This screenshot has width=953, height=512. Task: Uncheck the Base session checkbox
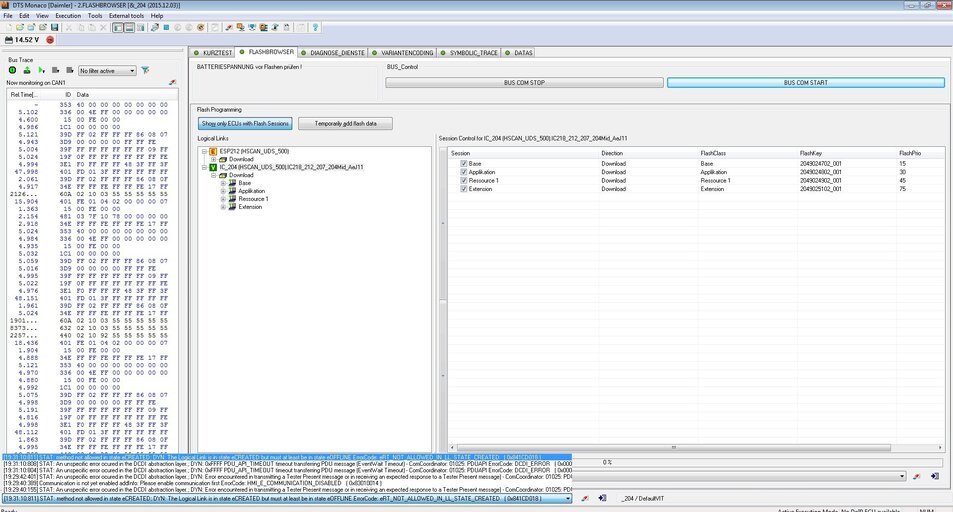point(464,163)
